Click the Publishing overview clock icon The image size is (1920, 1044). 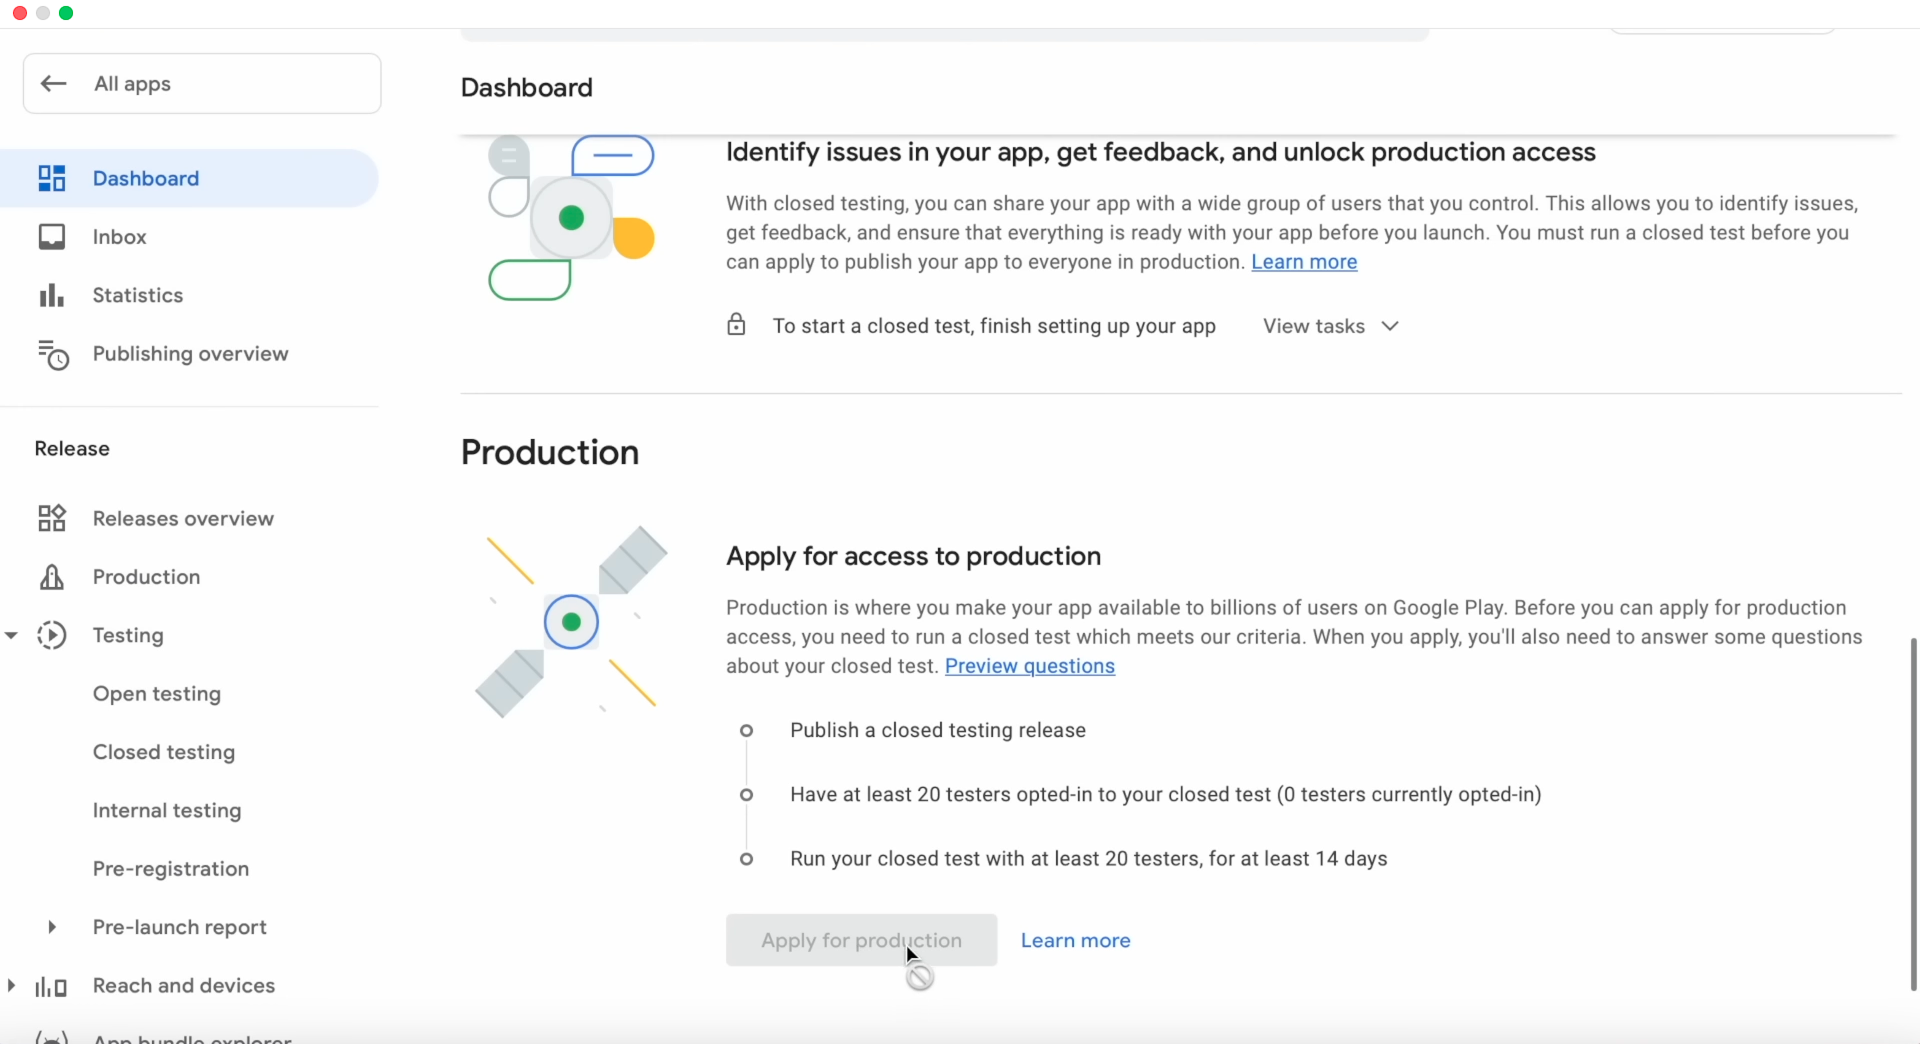pos(52,354)
